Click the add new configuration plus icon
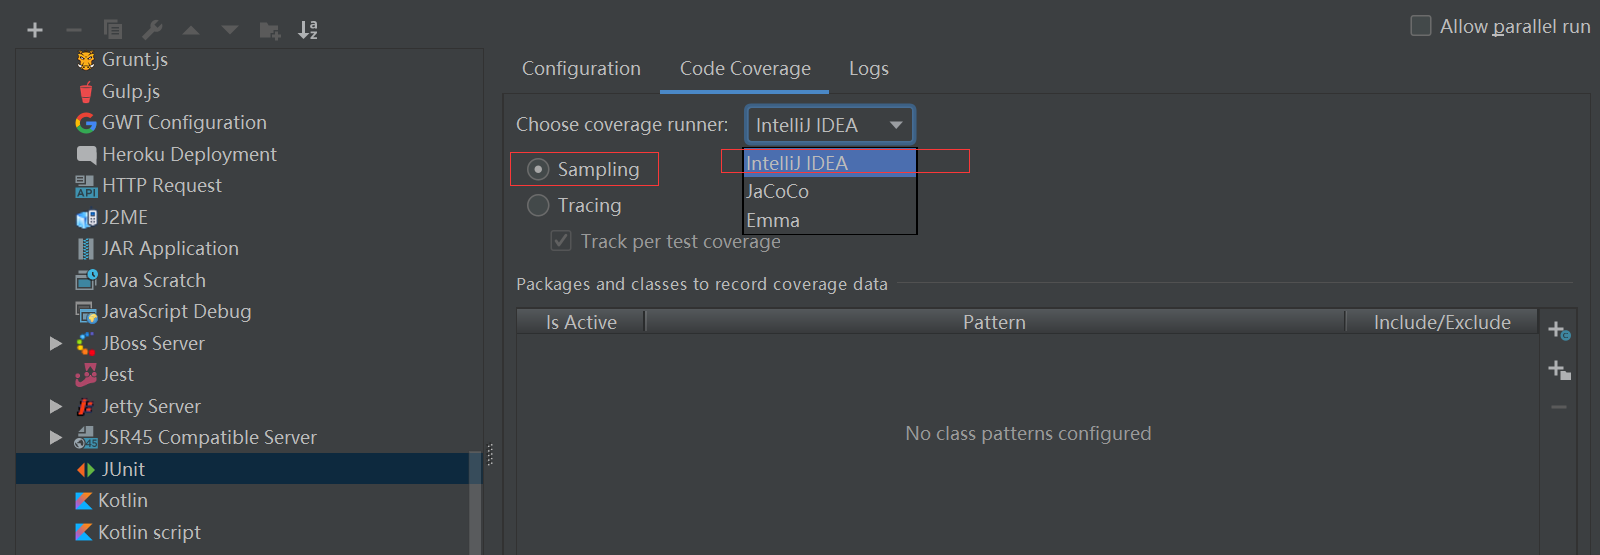The width and height of the screenshot is (1600, 555). pos(35,30)
